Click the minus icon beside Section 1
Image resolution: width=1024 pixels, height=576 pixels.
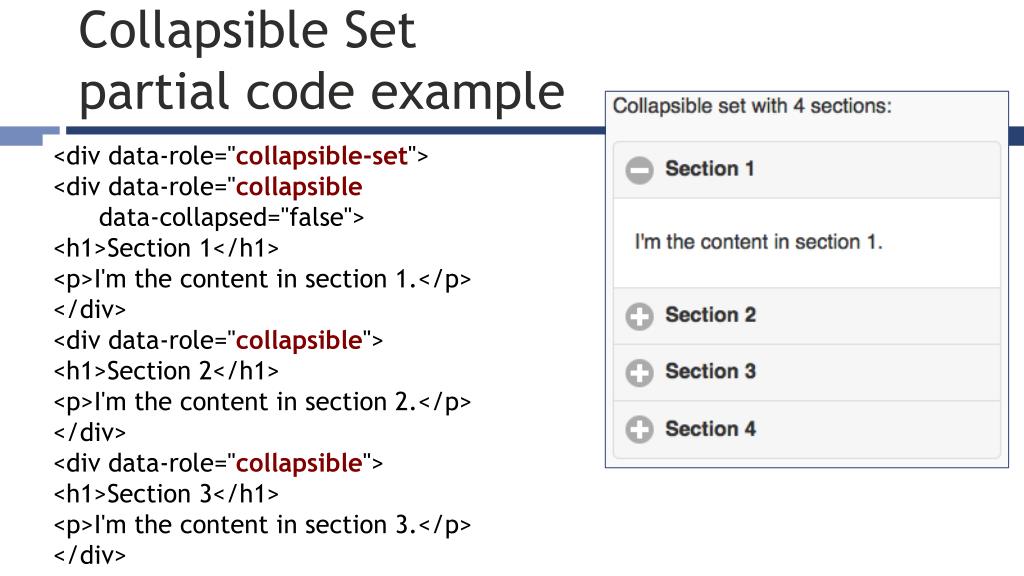coord(639,170)
